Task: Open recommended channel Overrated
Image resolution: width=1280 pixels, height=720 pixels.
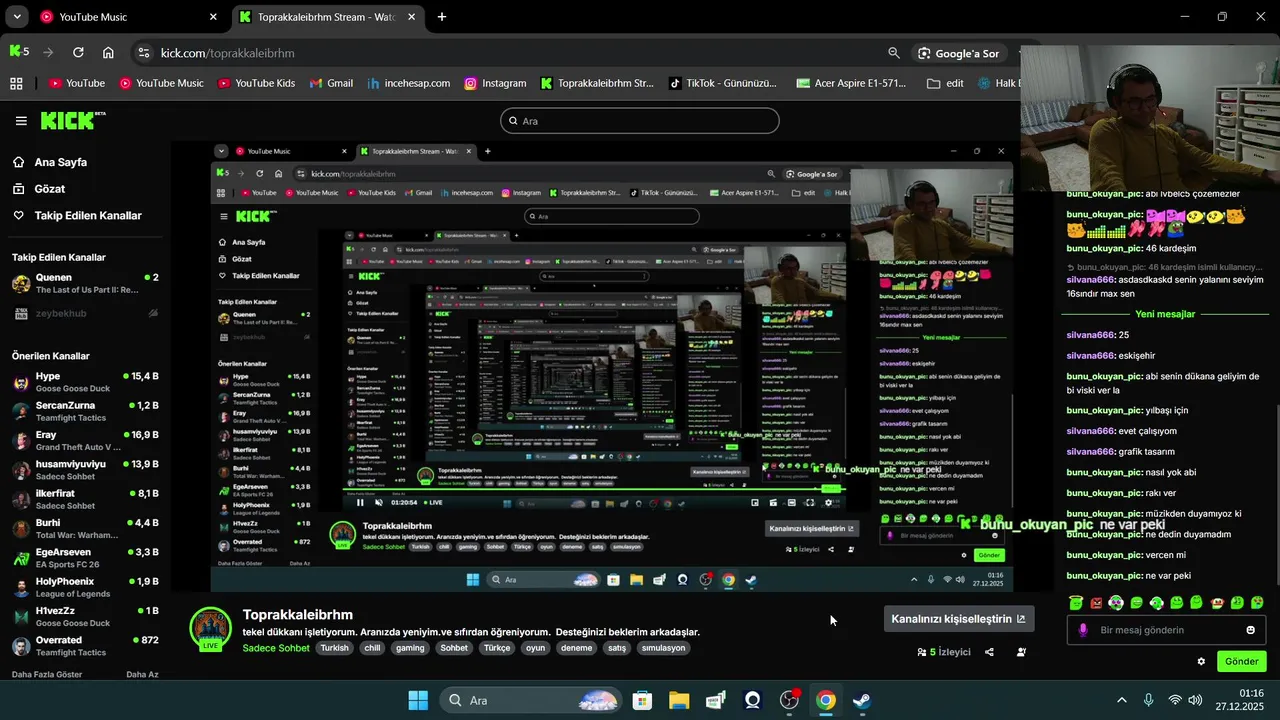Action: pyautogui.click(x=85, y=646)
